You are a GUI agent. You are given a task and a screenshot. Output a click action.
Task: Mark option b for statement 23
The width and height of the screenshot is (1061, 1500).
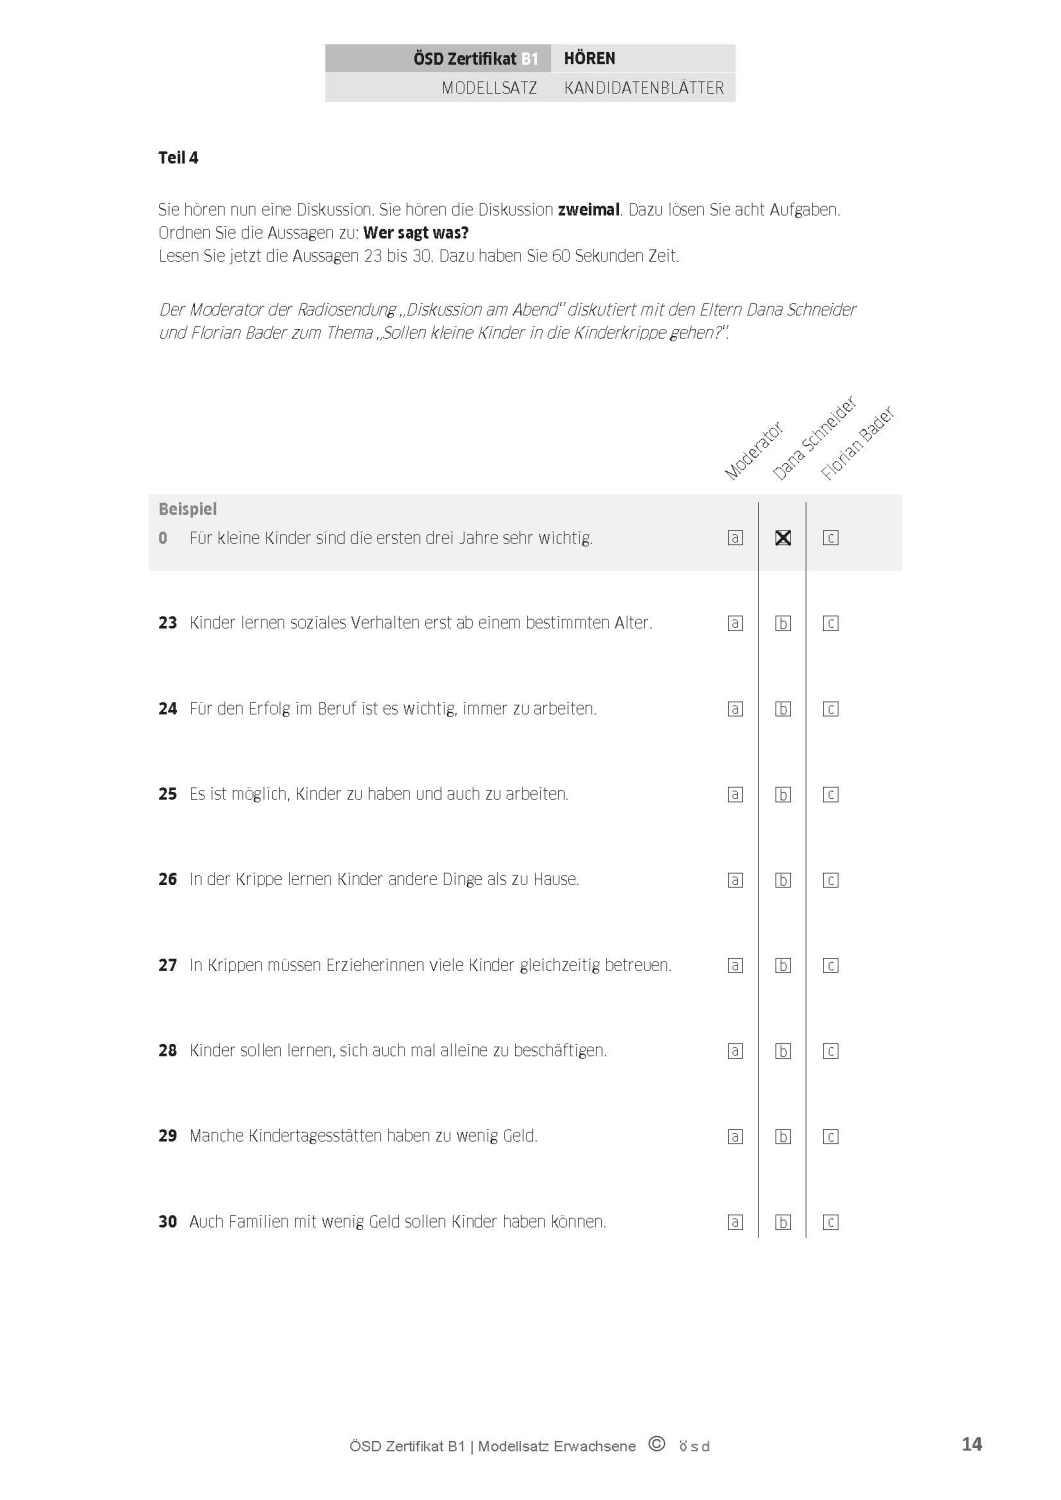point(783,623)
